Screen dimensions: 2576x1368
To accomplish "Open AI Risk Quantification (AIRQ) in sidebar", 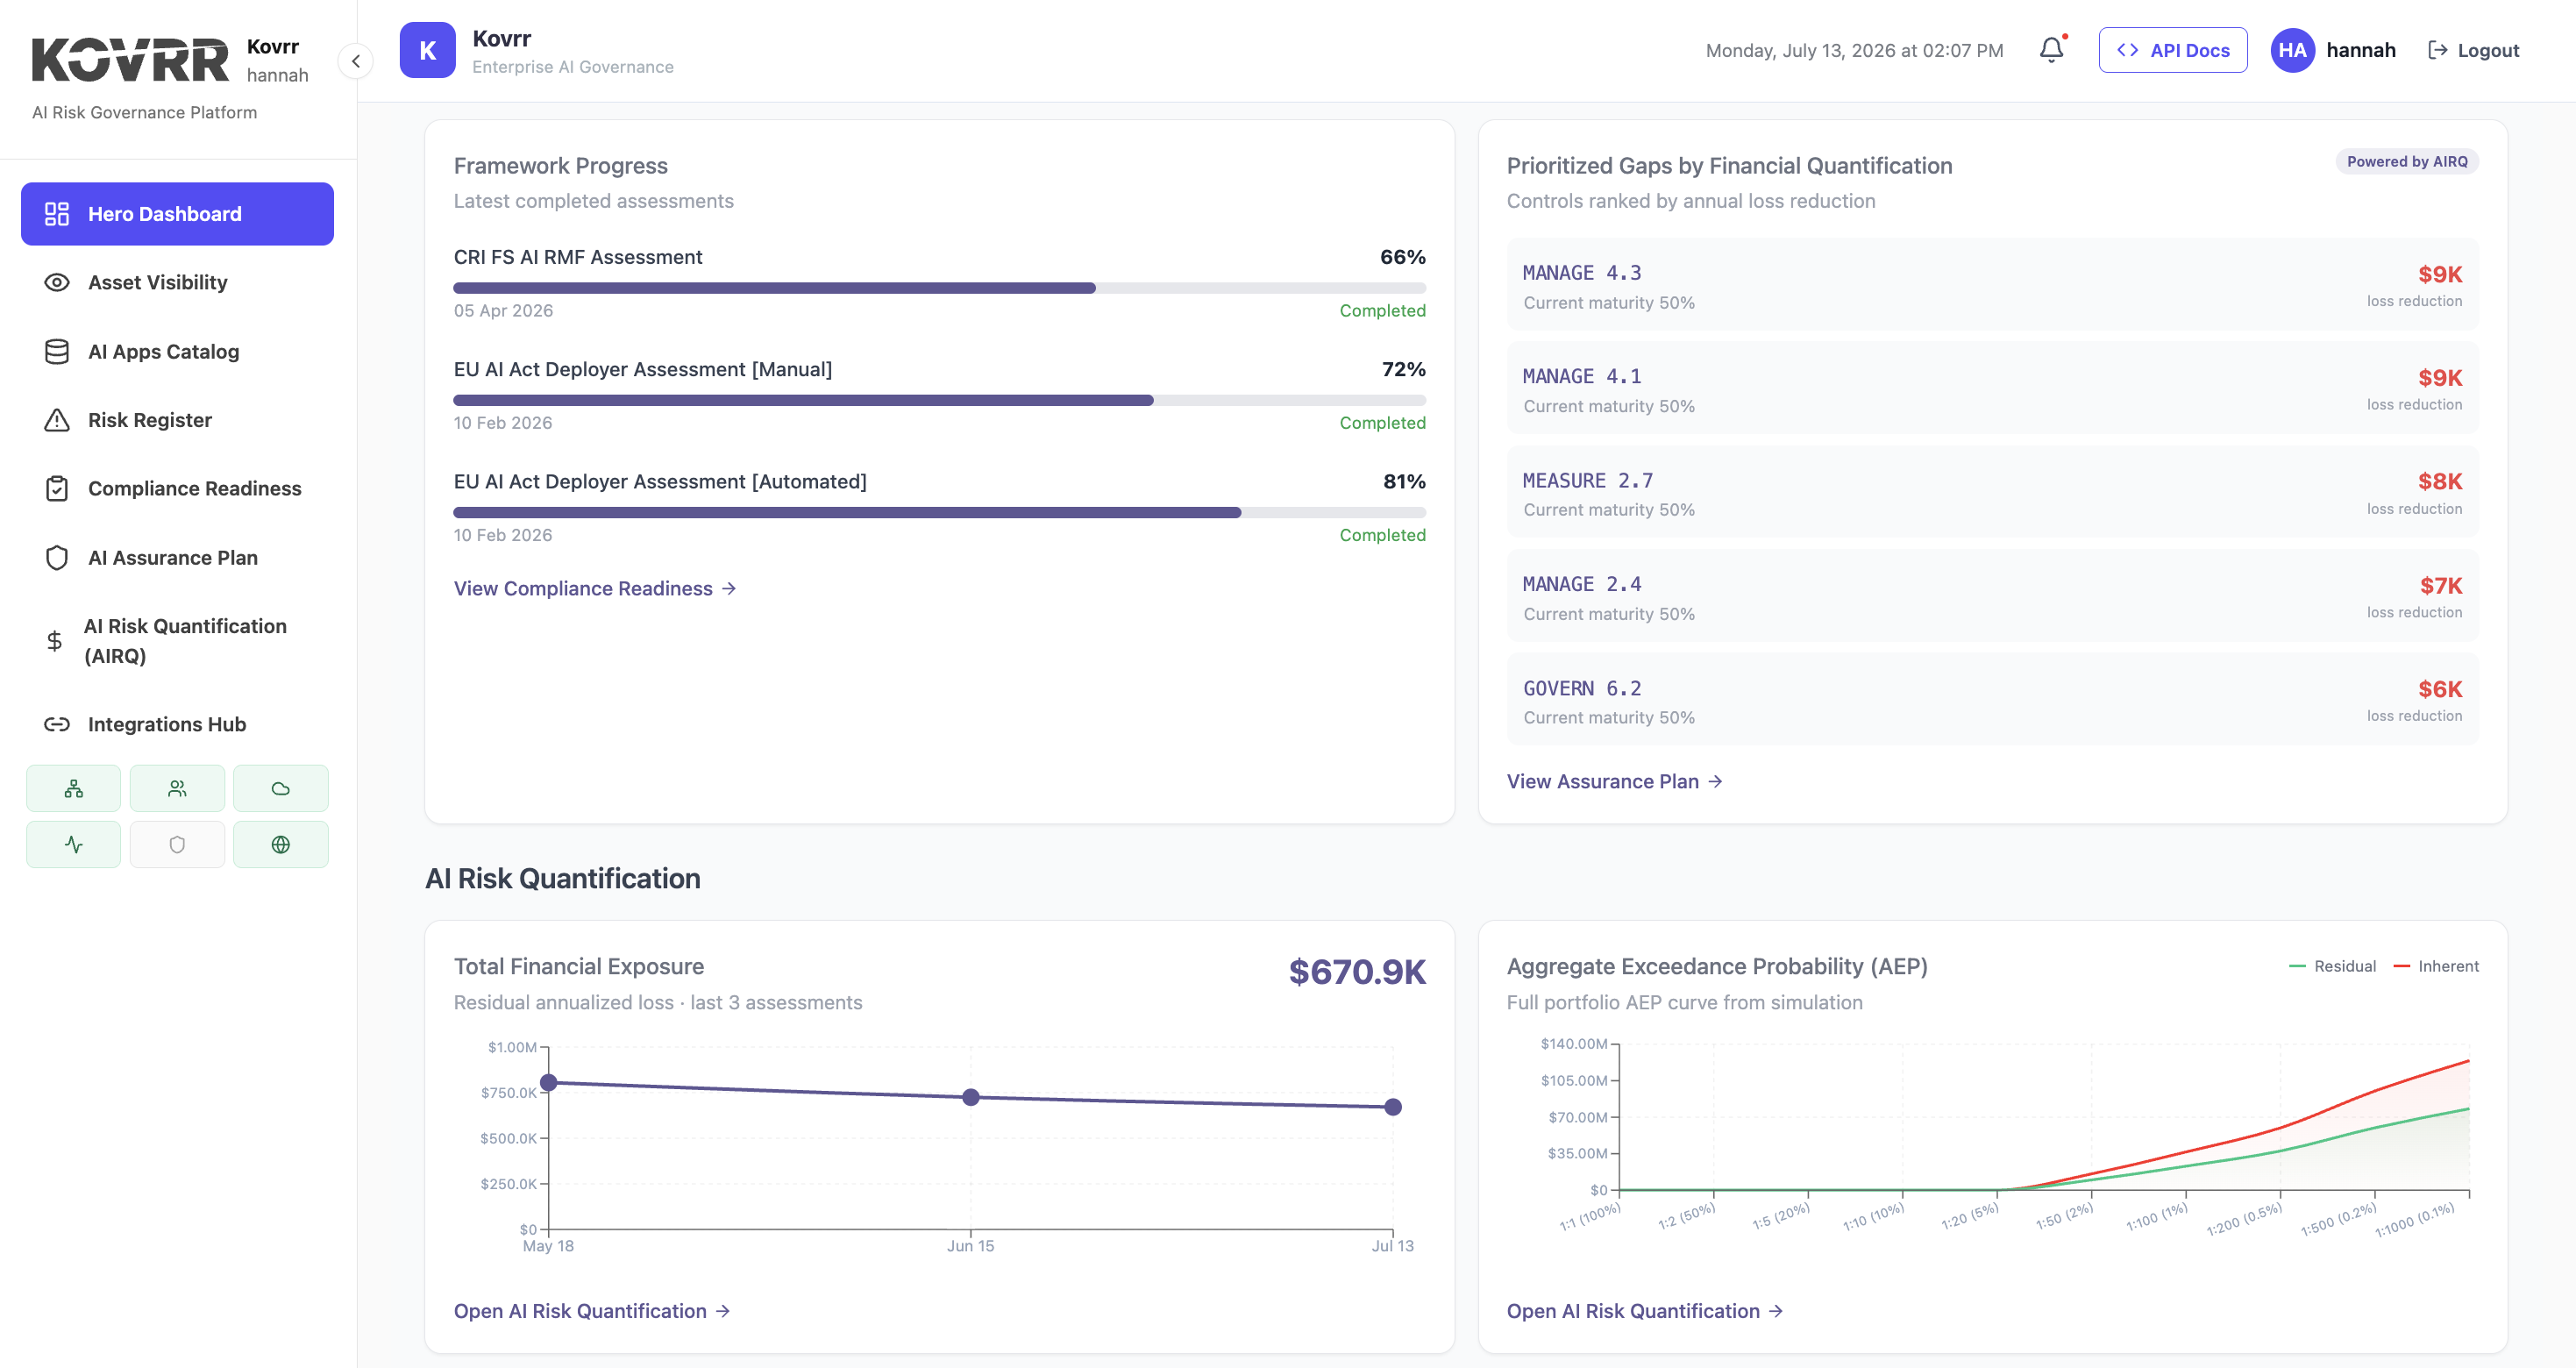I will 177,641.
